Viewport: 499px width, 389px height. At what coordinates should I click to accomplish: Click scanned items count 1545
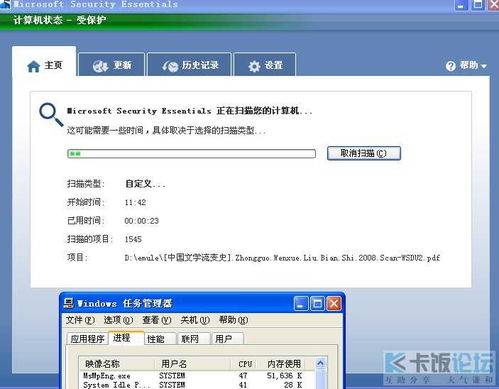(x=133, y=239)
